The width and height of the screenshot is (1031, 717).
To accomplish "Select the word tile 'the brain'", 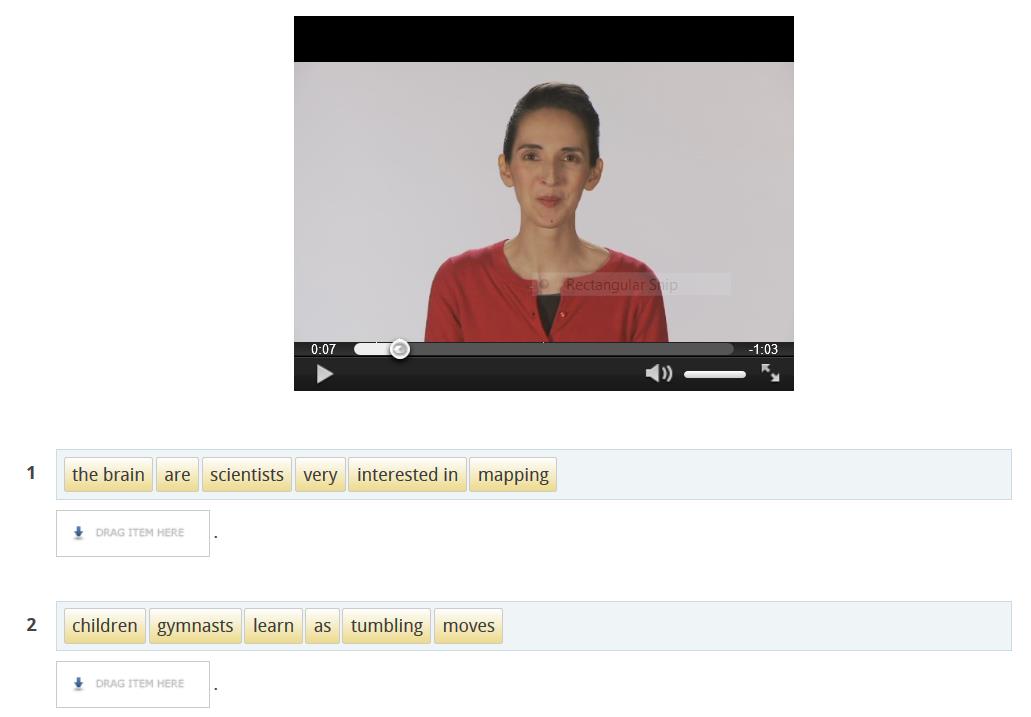I will (108, 475).
